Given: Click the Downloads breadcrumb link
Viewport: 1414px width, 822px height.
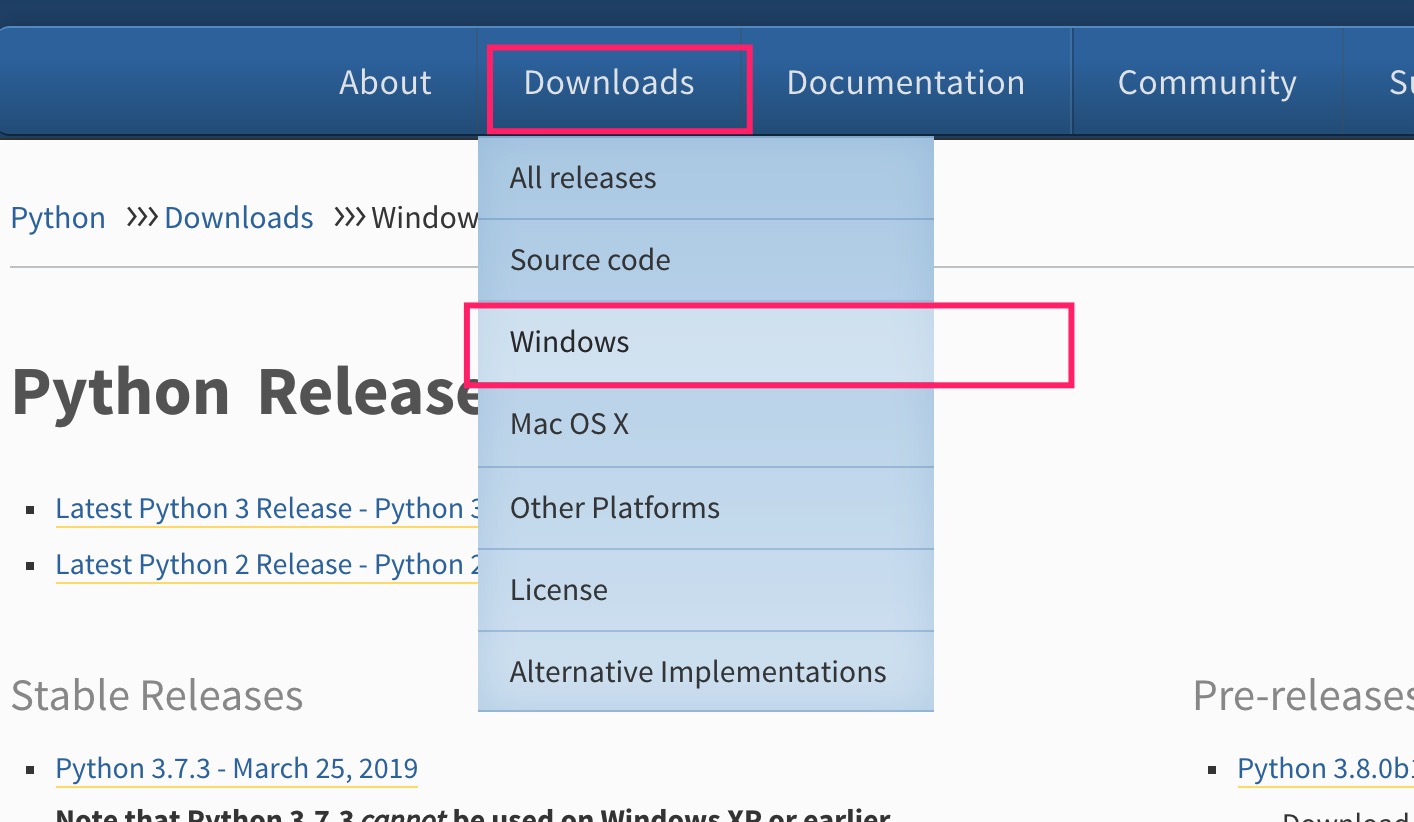Looking at the screenshot, I should coord(238,217).
